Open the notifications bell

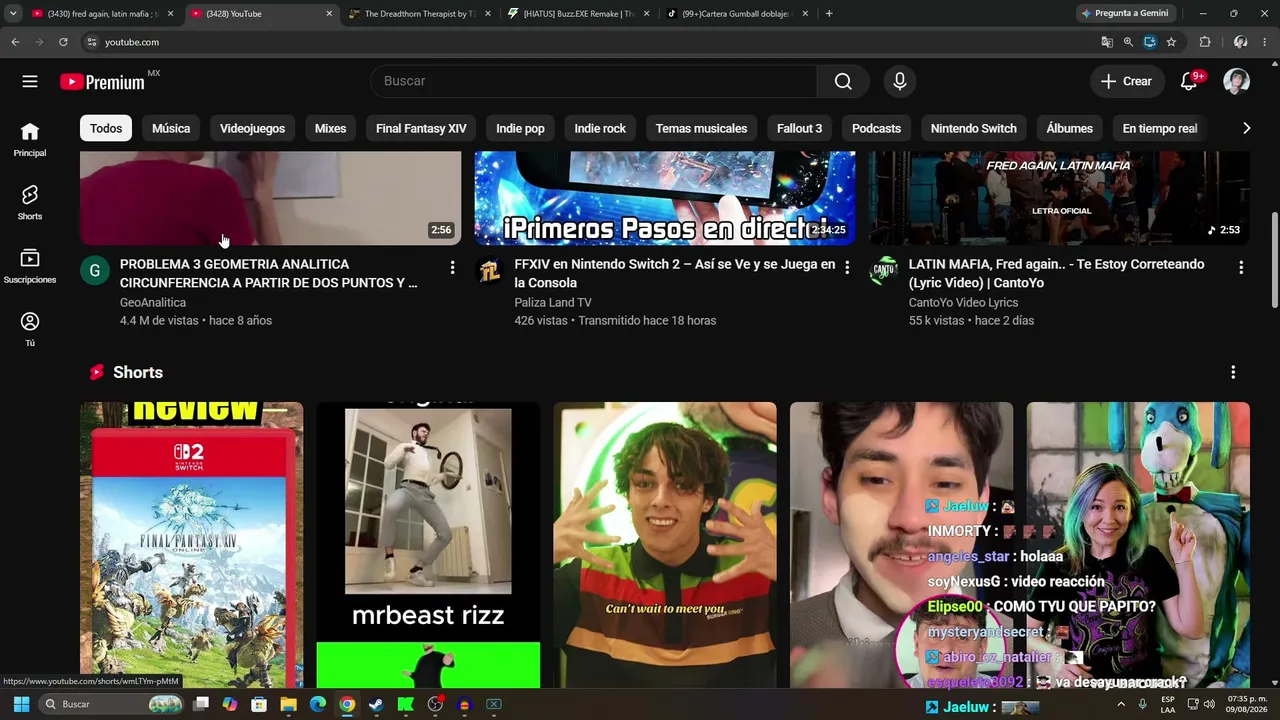coord(1189,81)
